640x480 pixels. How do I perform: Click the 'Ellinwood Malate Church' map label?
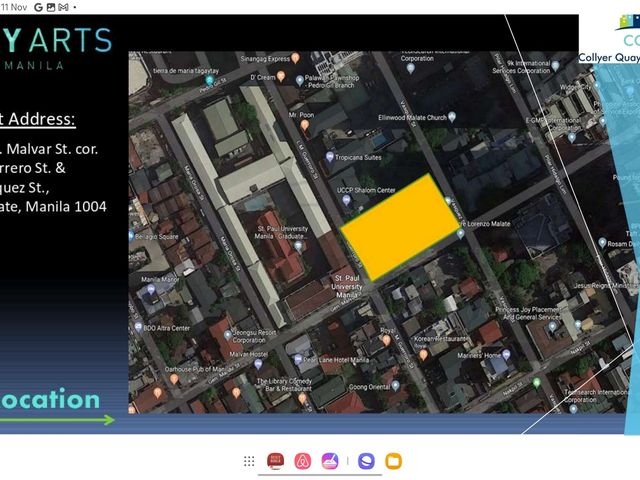point(412,118)
